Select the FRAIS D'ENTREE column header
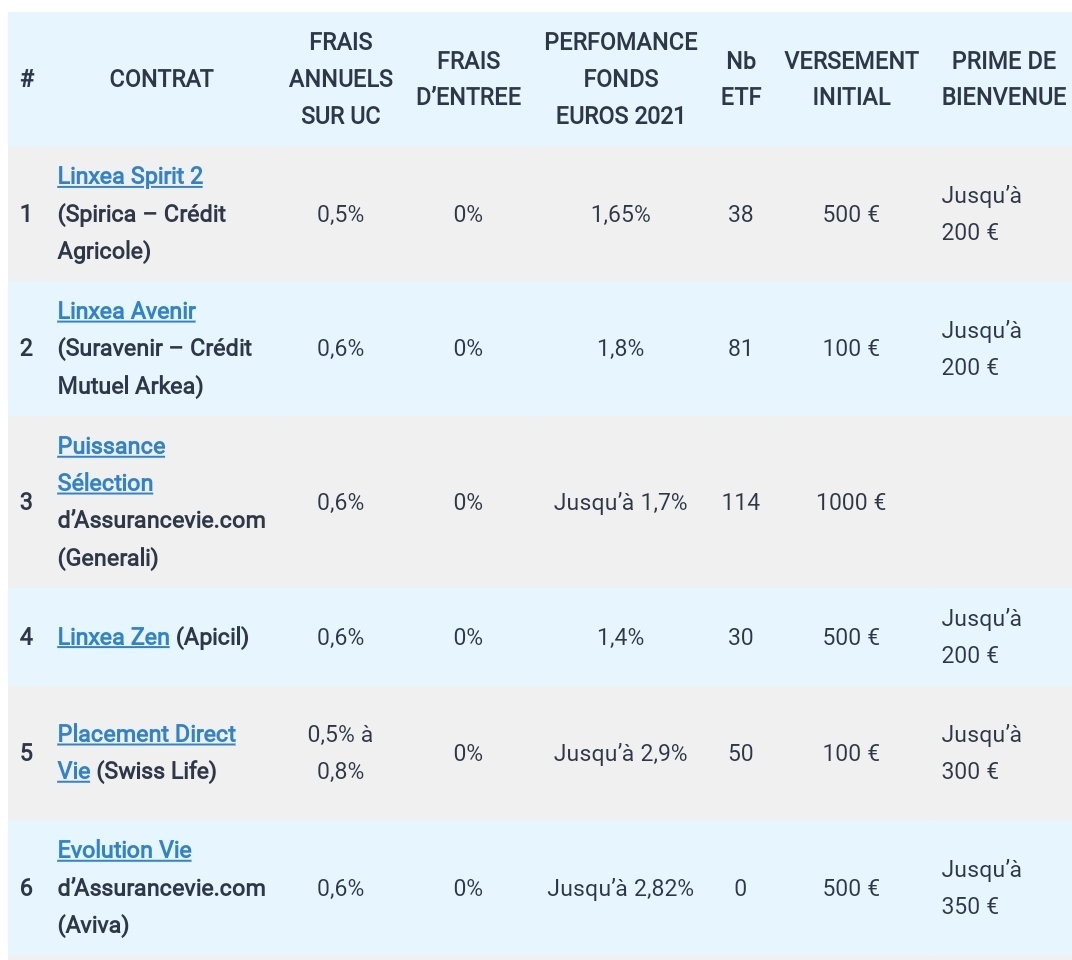Viewport: 1072px width, 960px height. (x=468, y=79)
